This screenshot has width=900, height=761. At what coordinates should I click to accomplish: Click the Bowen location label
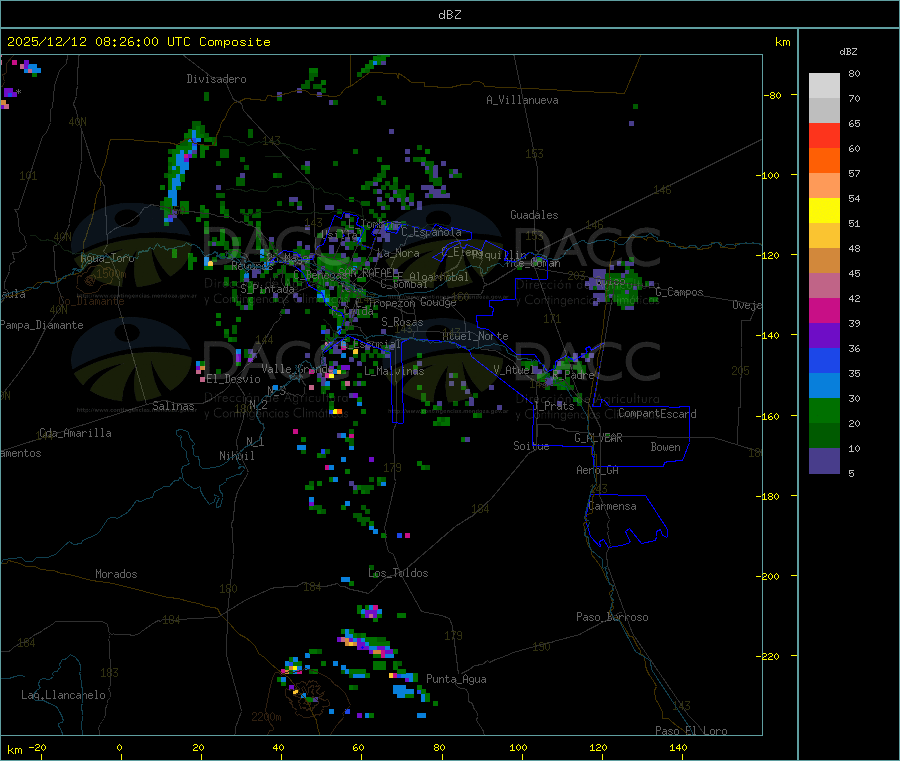click(x=666, y=447)
